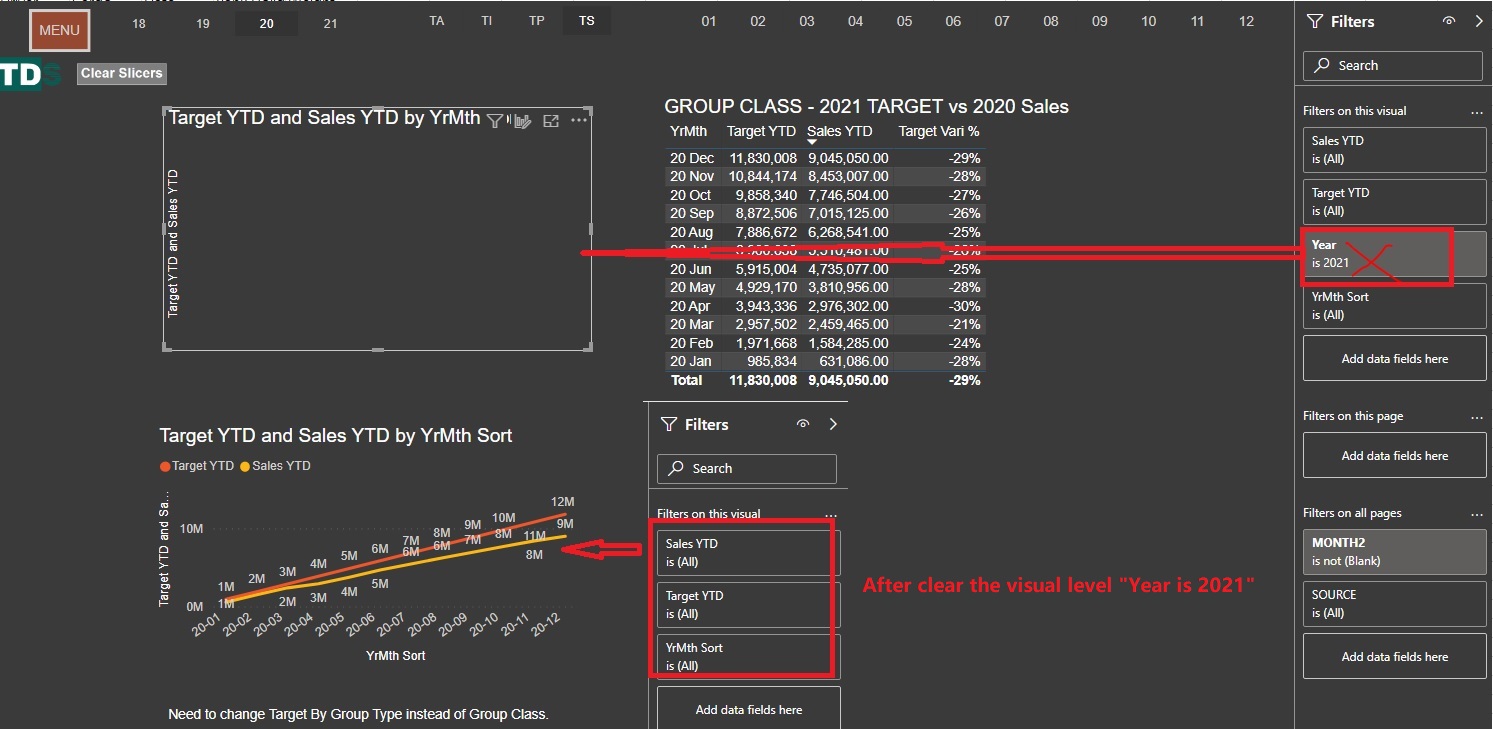Select year 19 in the year slicer
1493x729 pixels.
203,23
